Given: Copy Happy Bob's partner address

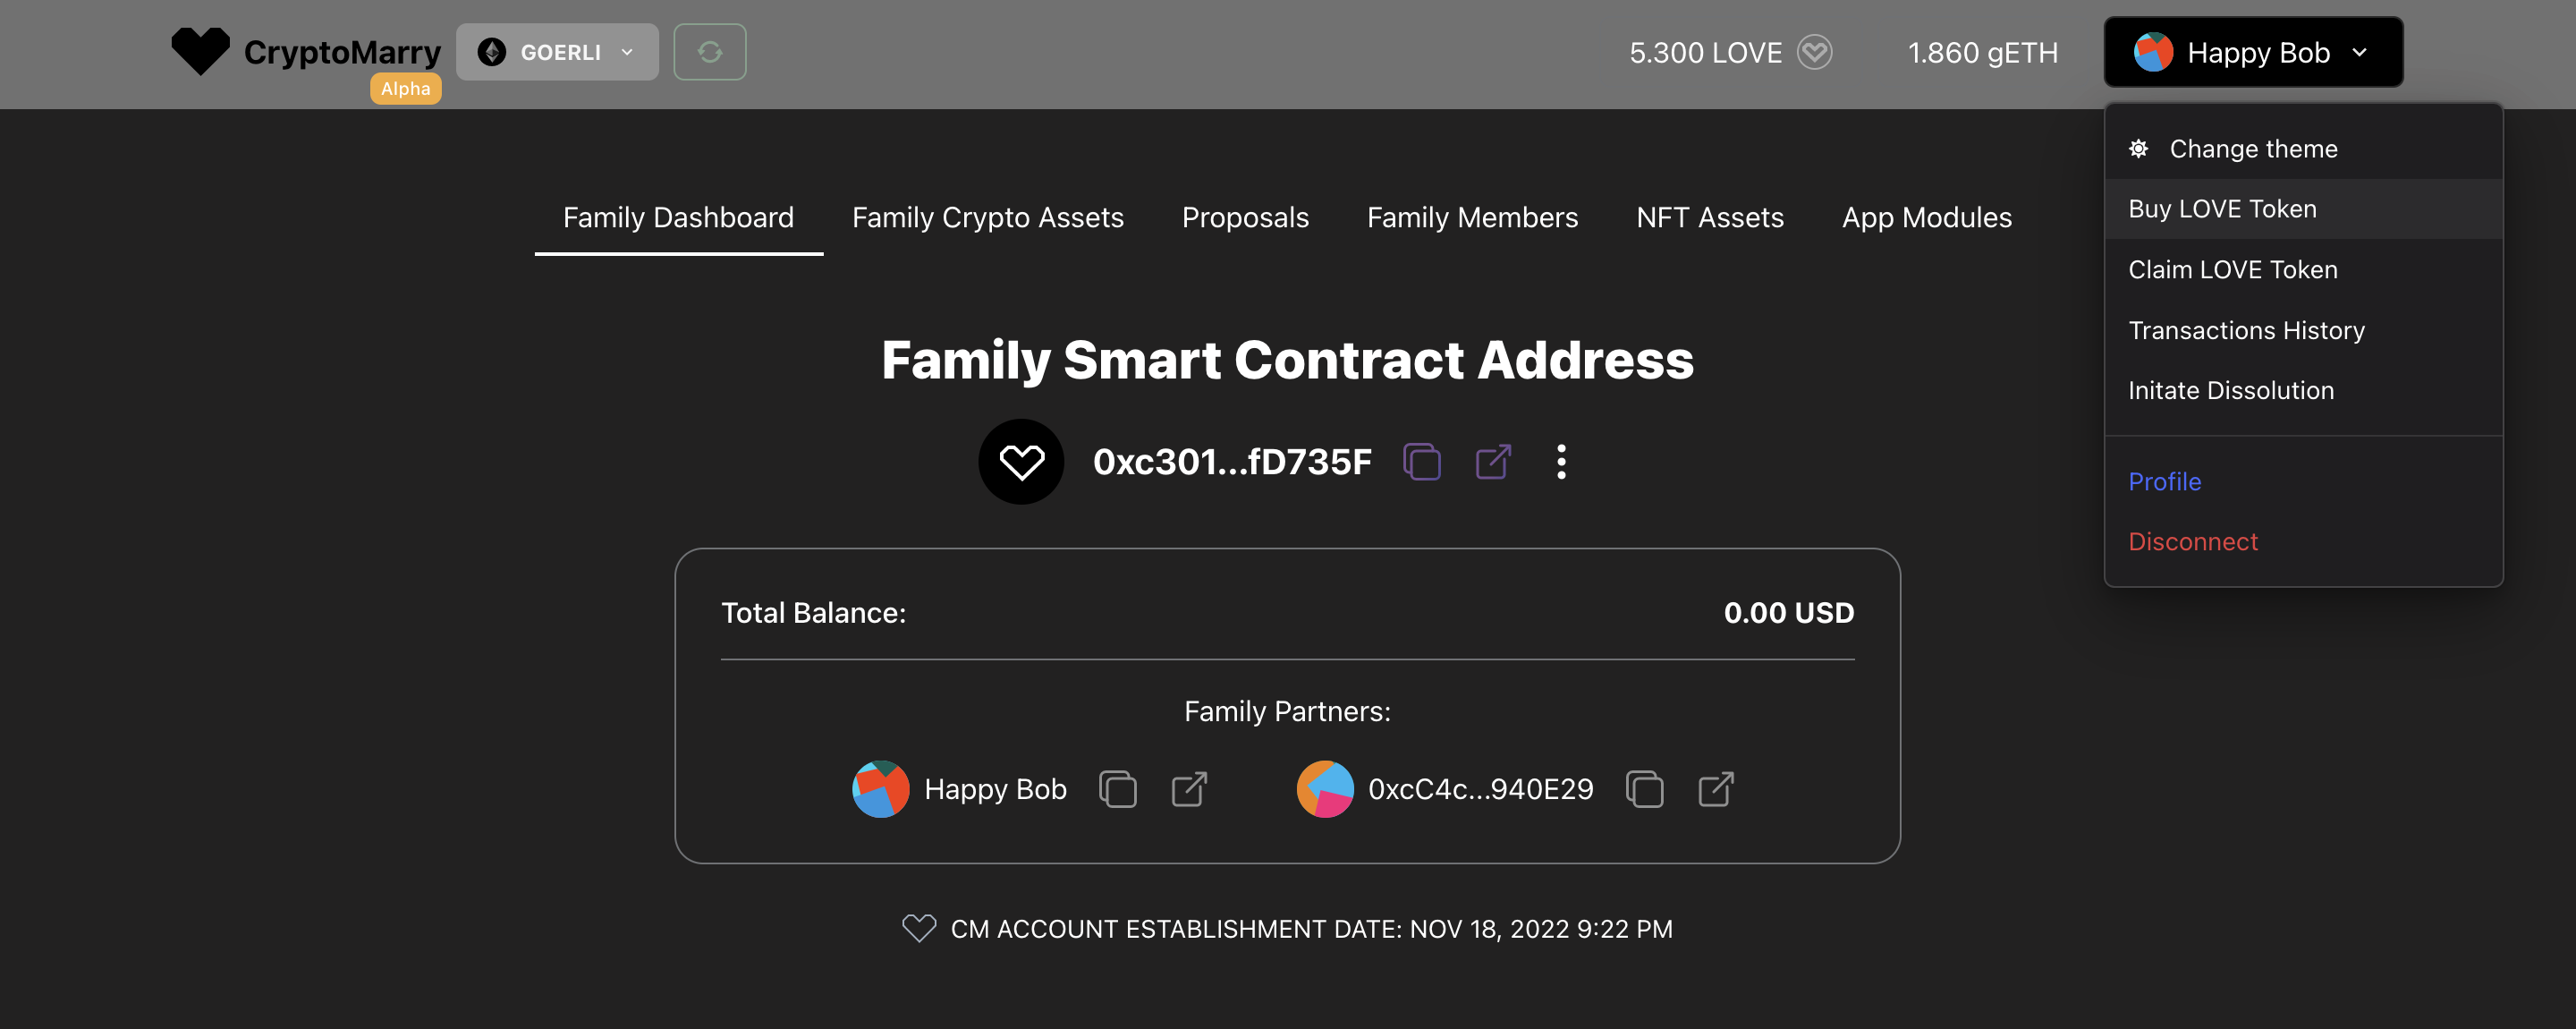Looking at the screenshot, I should pos(1117,789).
